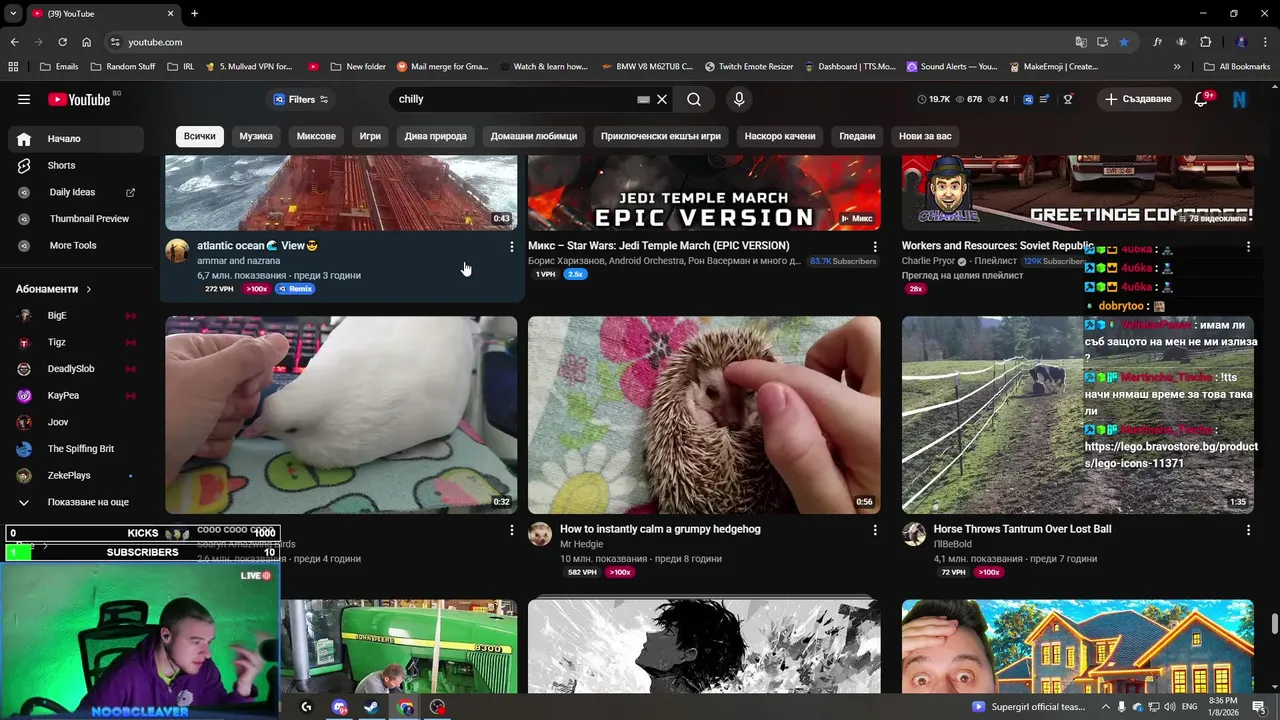Screen dimensions: 1280x720
Task: Open the YouTube hamburger guide menu
Action: coord(24,99)
